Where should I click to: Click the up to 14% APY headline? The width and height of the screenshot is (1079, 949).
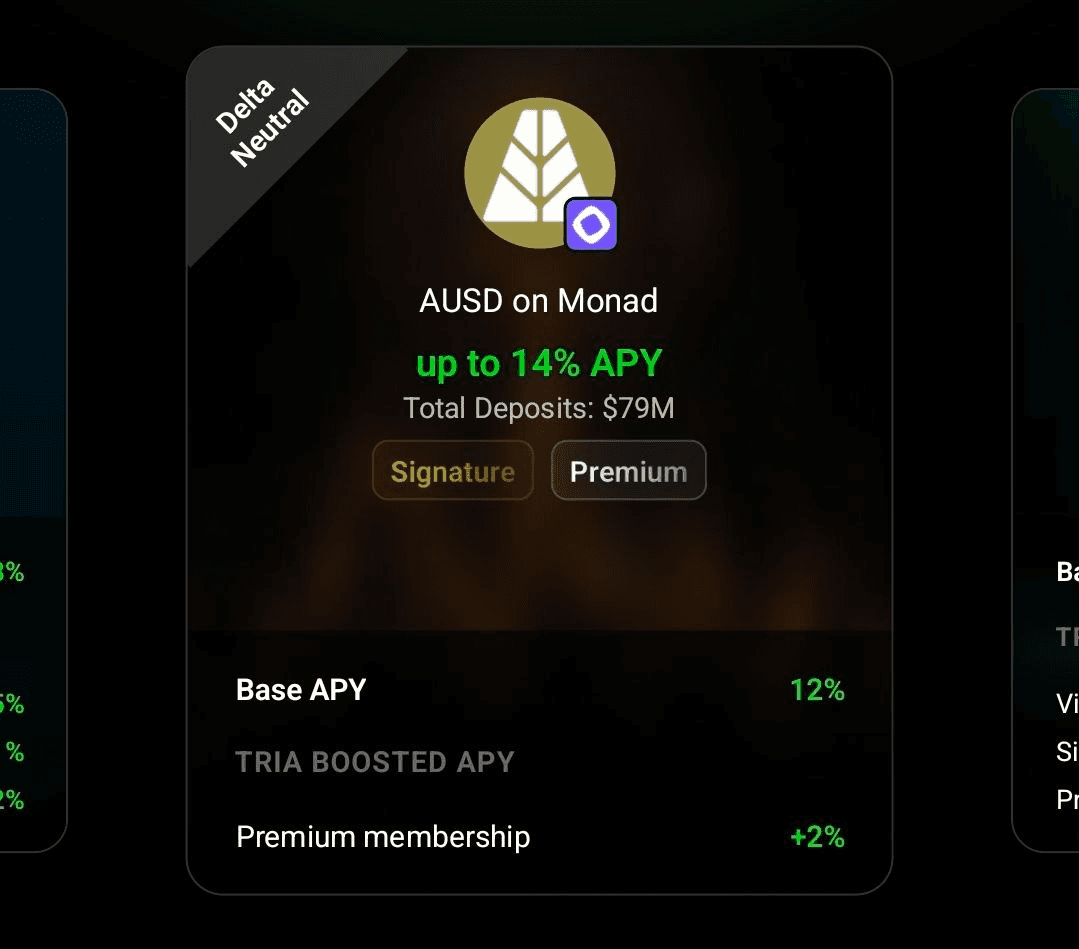click(x=538, y=363)
